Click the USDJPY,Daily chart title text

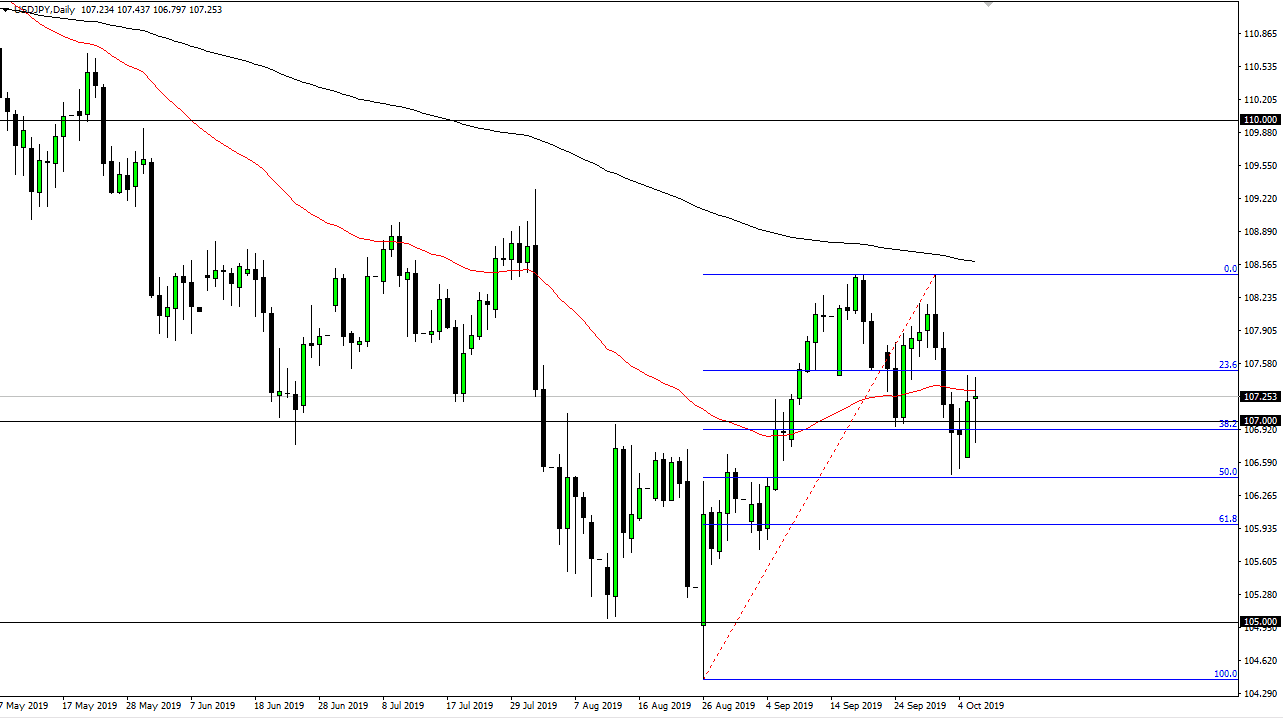point(44,8)
